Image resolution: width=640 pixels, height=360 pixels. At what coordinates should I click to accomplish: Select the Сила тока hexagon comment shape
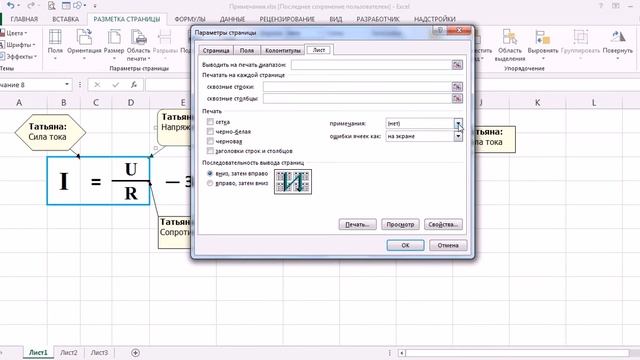[50, 132]
